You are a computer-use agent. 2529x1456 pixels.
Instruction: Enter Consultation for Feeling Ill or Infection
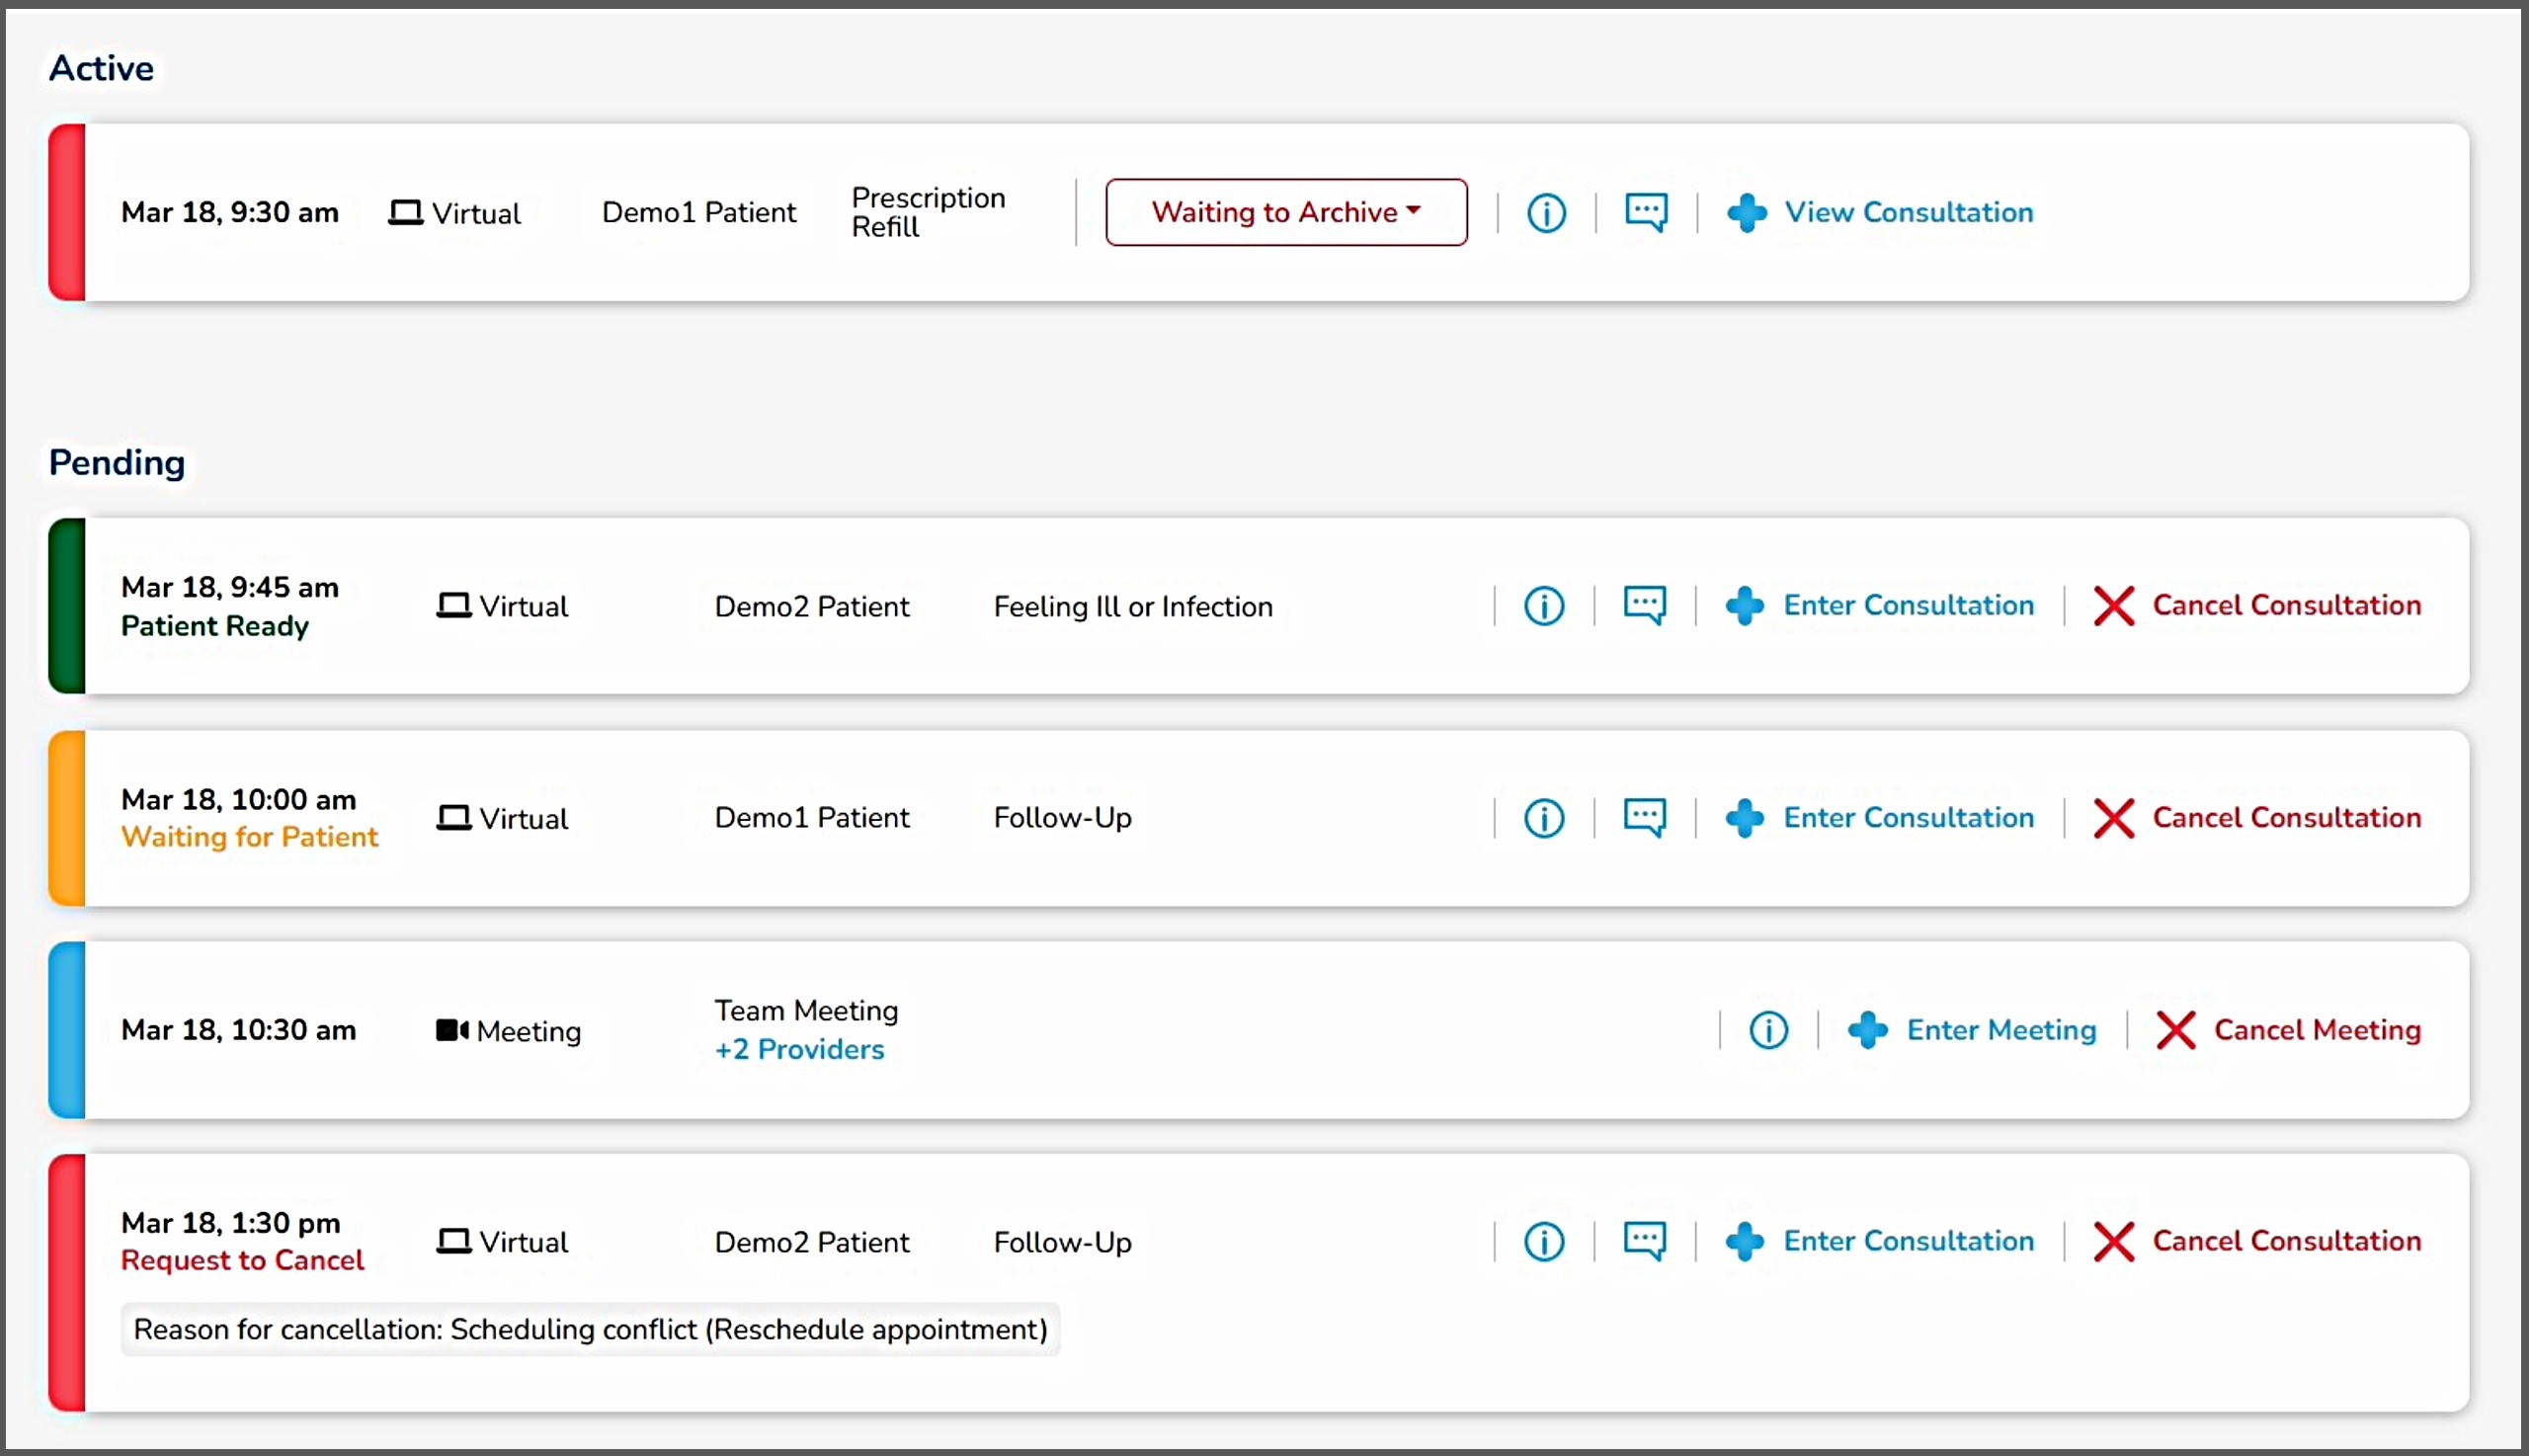click(1881, 605)
